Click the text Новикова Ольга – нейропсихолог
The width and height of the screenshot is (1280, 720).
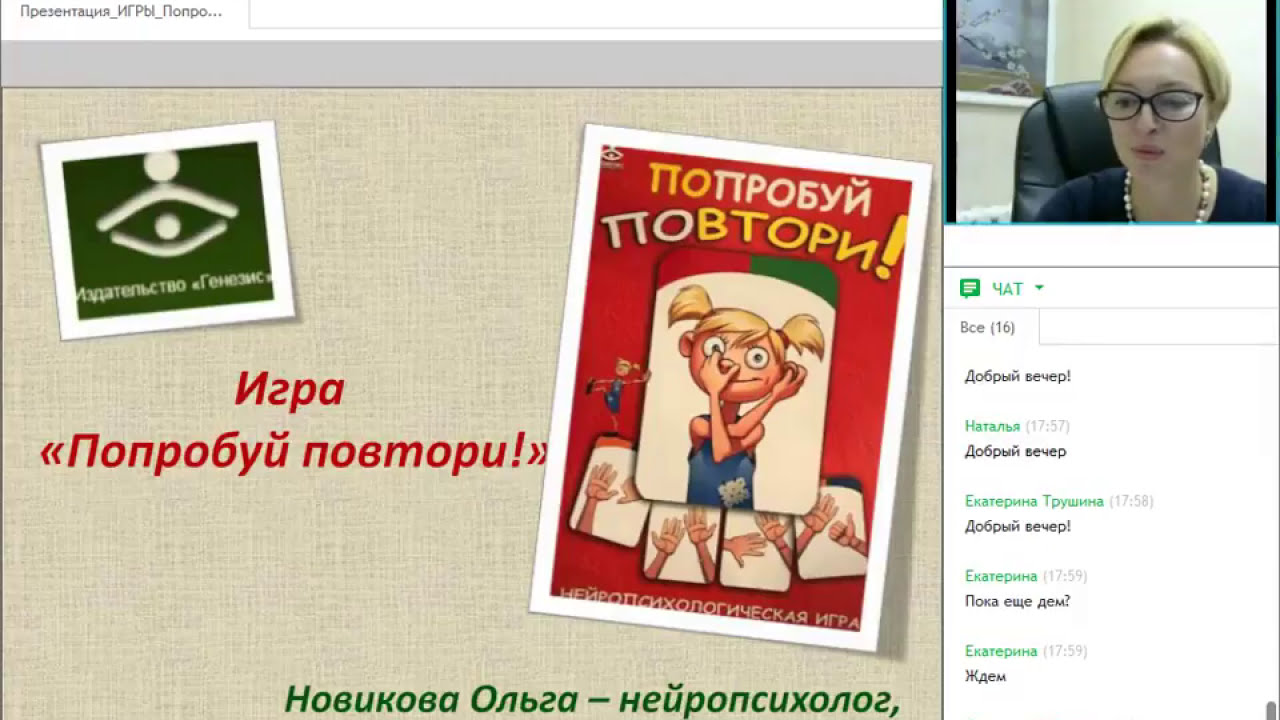(592, 699)
